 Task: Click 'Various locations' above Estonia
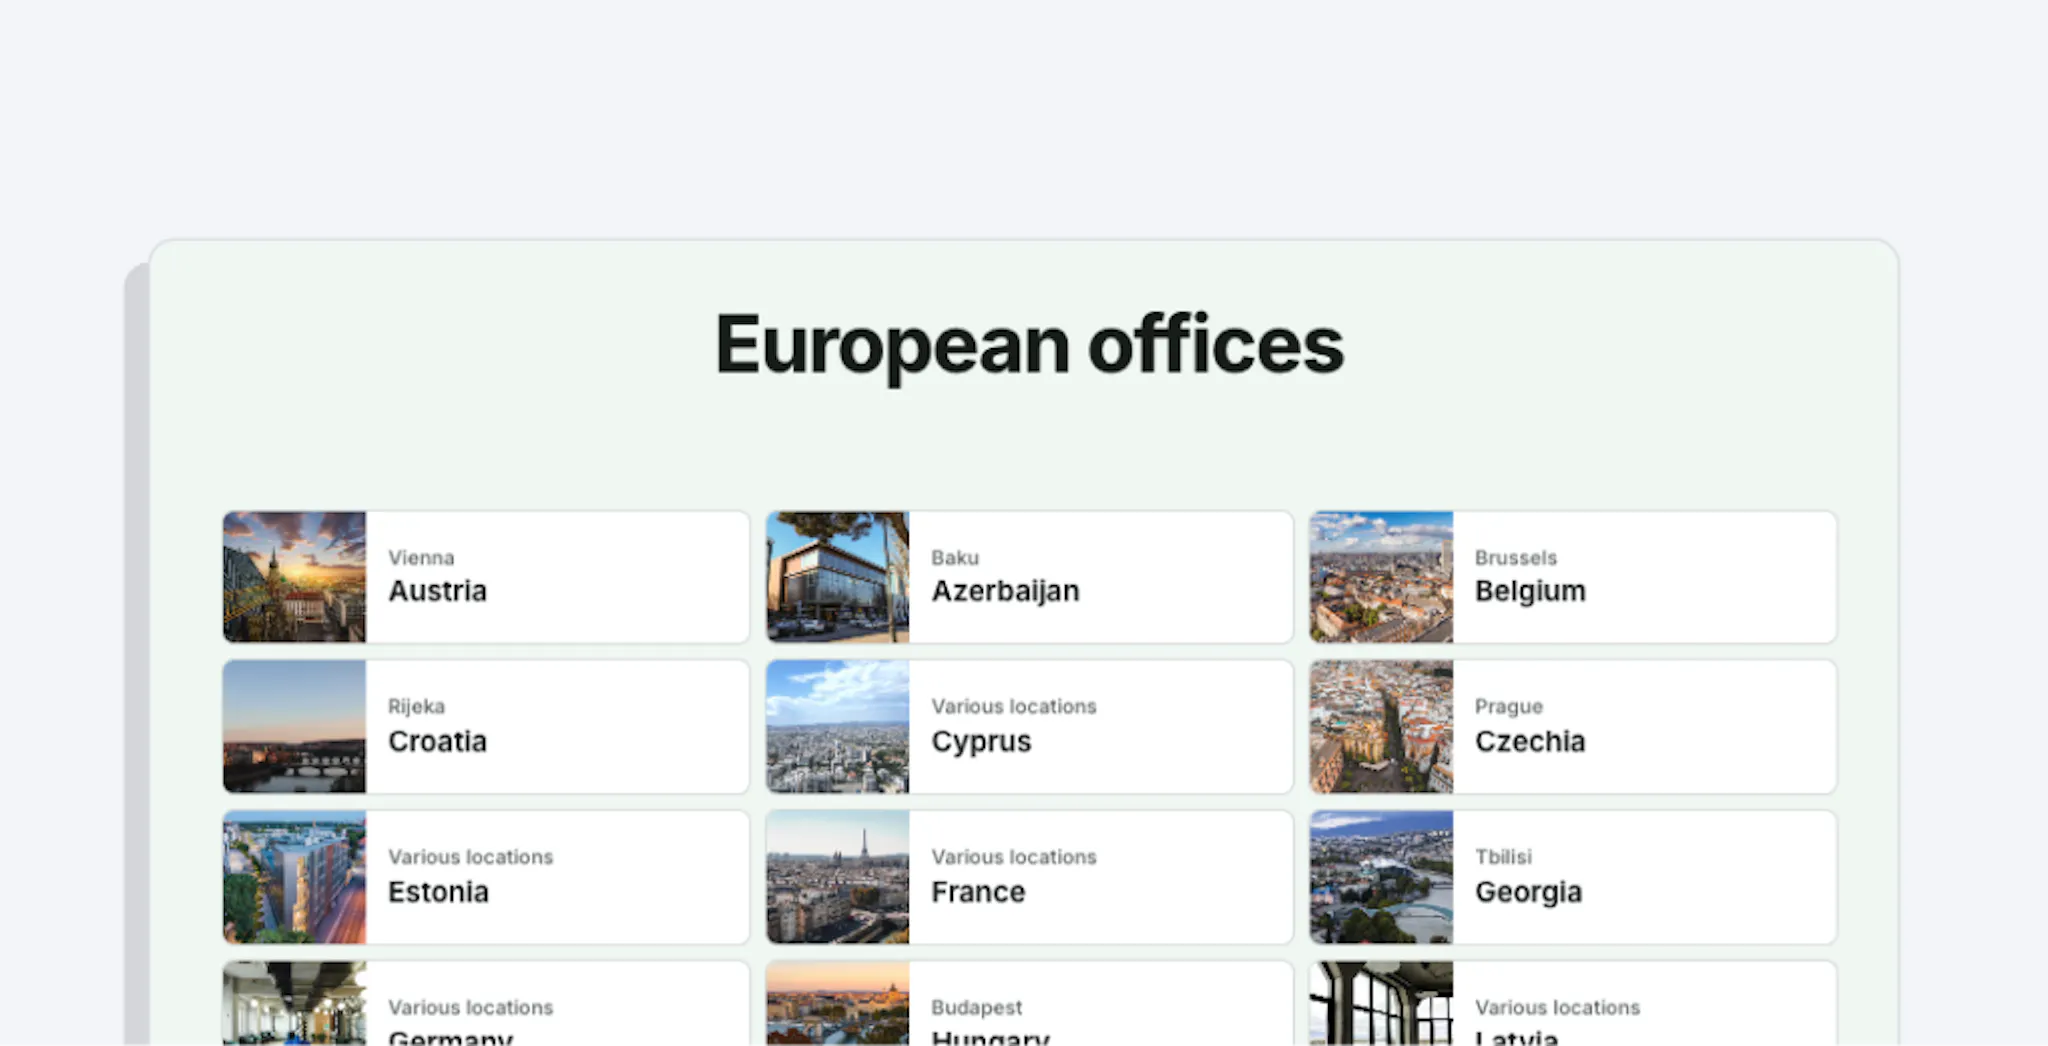click(471, 857)
